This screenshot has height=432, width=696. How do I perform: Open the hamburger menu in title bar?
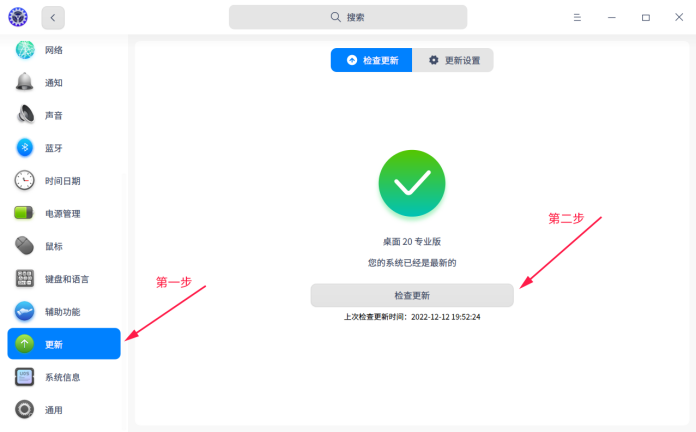[x=577, y=17]
